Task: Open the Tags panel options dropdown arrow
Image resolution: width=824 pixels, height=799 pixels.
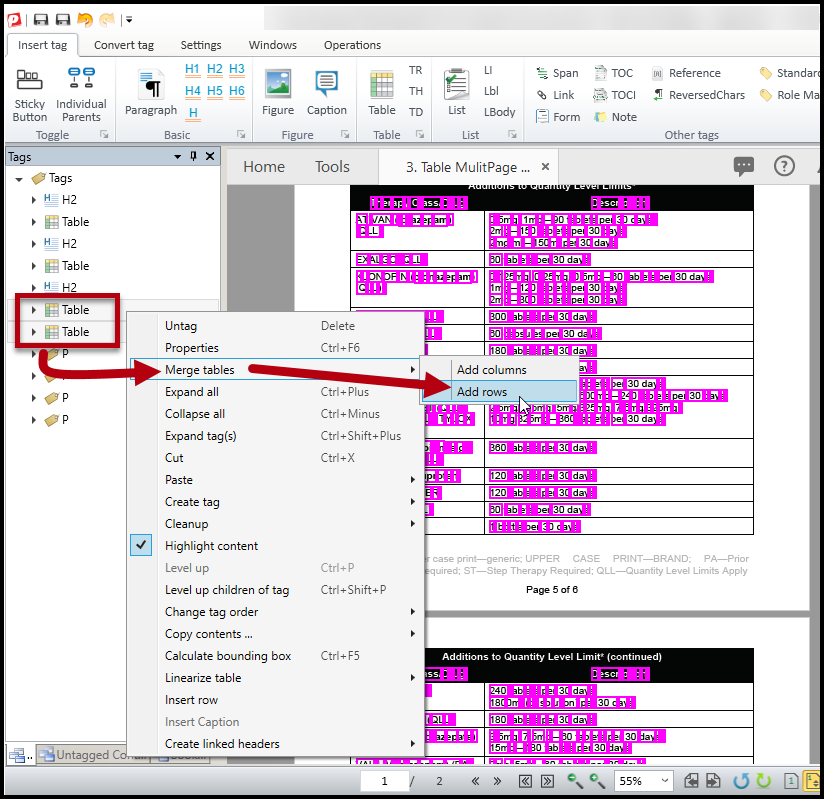Action: (x=178, y=157)
